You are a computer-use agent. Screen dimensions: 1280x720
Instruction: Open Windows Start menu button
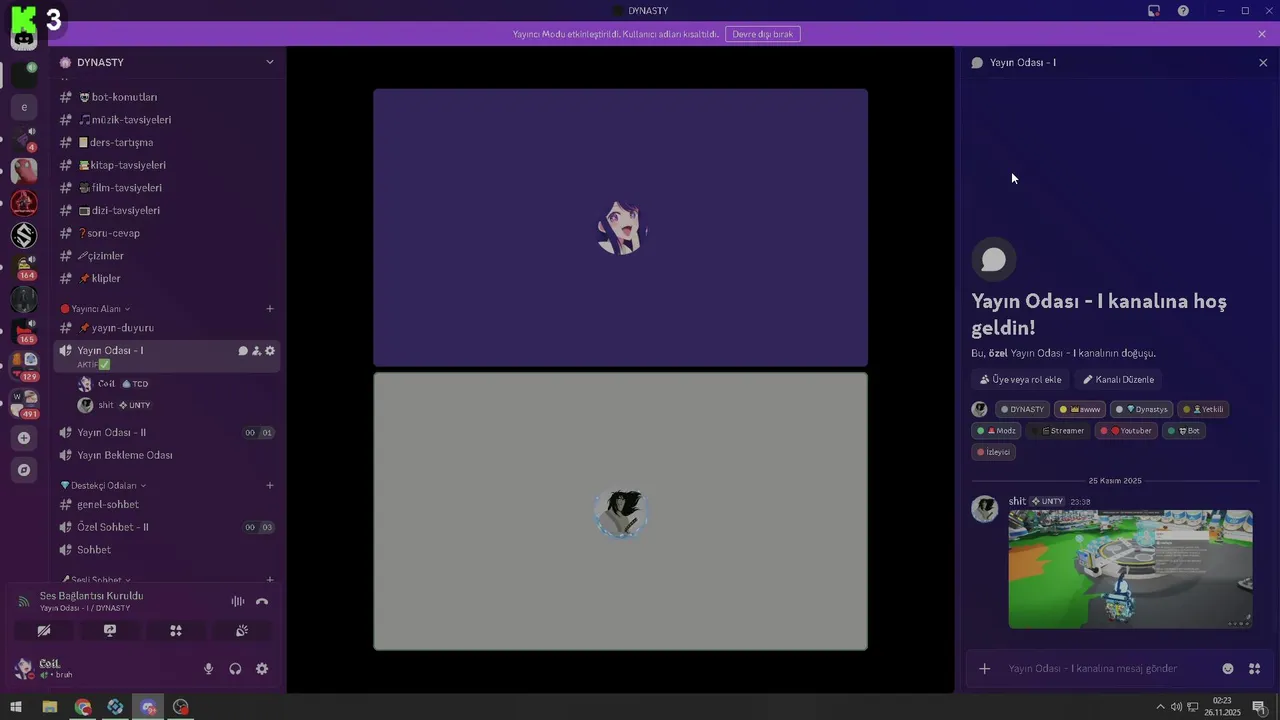(x=16, y=707)
